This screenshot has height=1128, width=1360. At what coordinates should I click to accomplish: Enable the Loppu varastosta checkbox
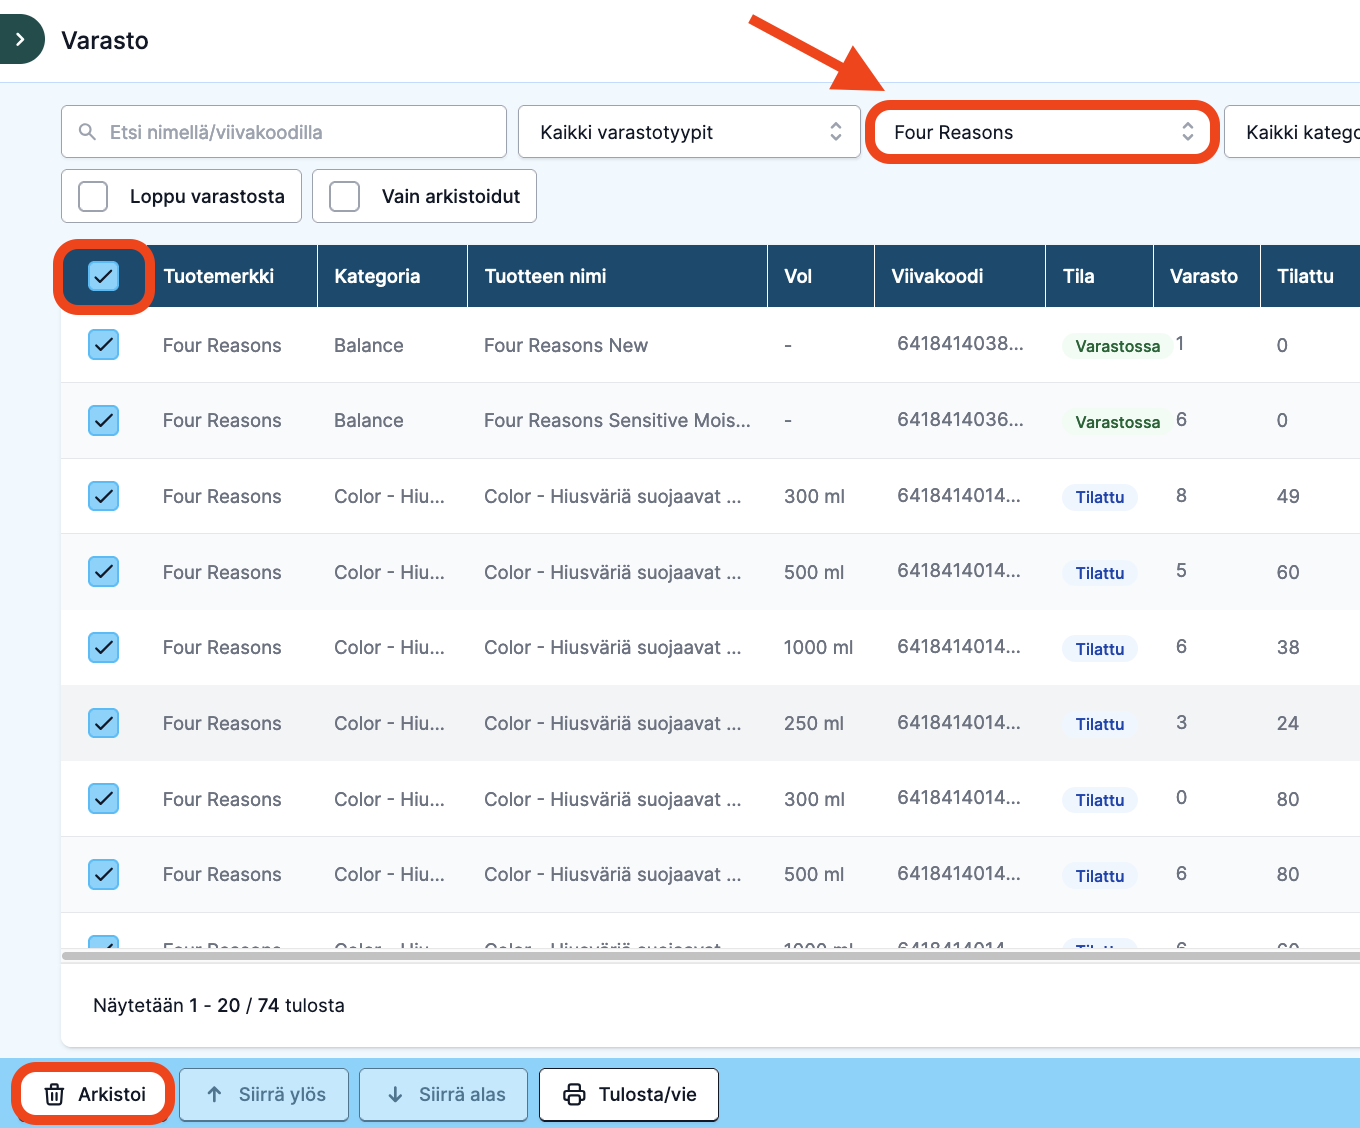93,196
